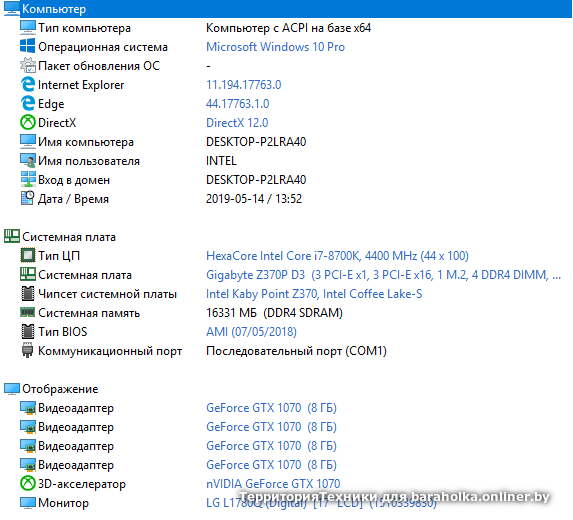Screen dimensions: 573x520
Task: Click the value Компьютер с ACPI на базе x64
Action: click(x=288, y=28)
